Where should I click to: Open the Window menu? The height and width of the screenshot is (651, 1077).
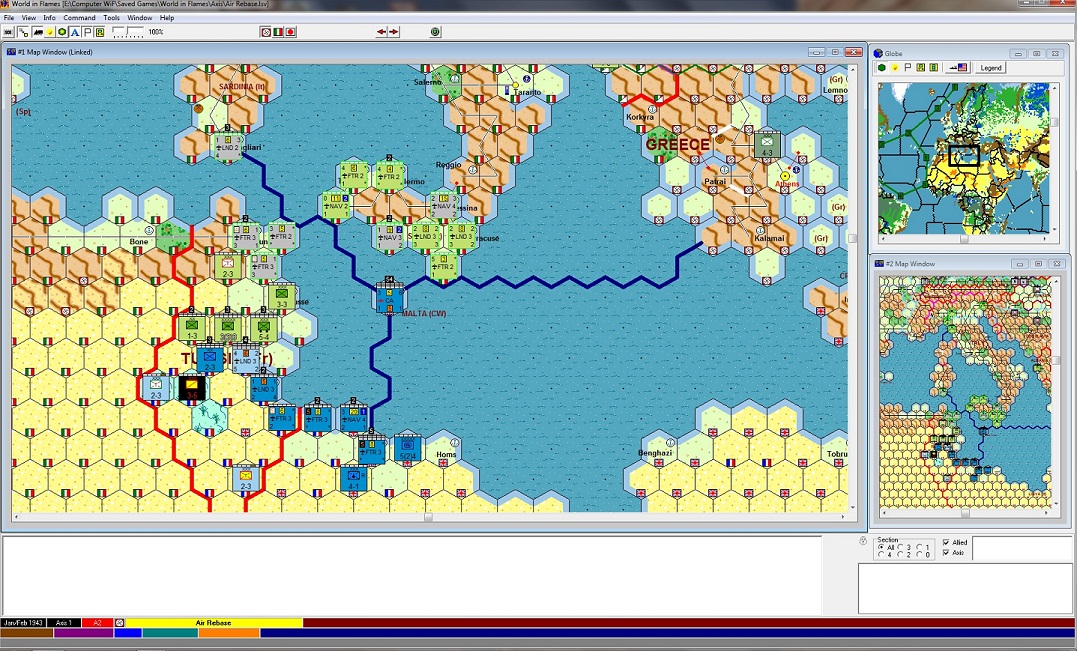(x=139, y=18)
